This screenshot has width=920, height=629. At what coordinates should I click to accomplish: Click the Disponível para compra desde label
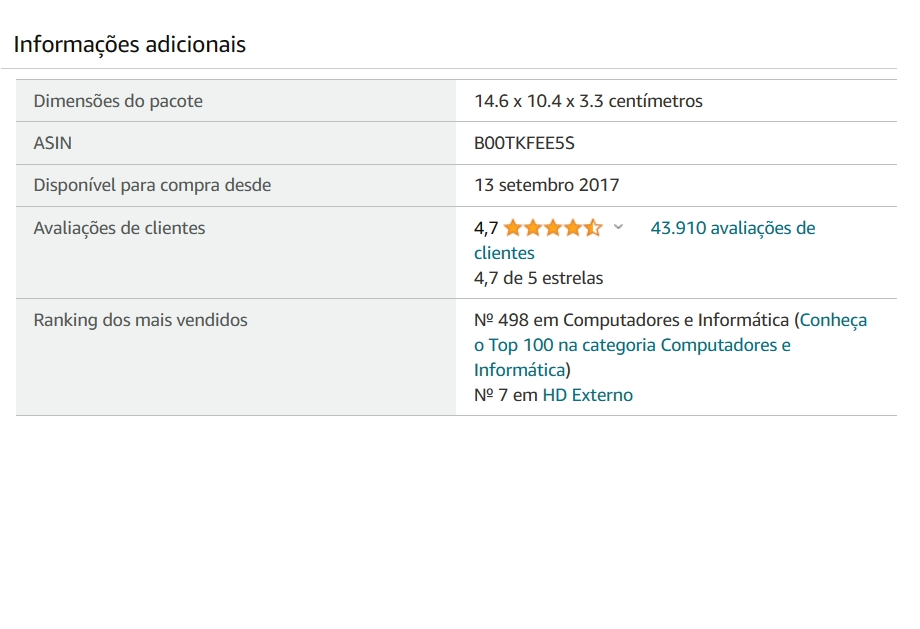152,185
